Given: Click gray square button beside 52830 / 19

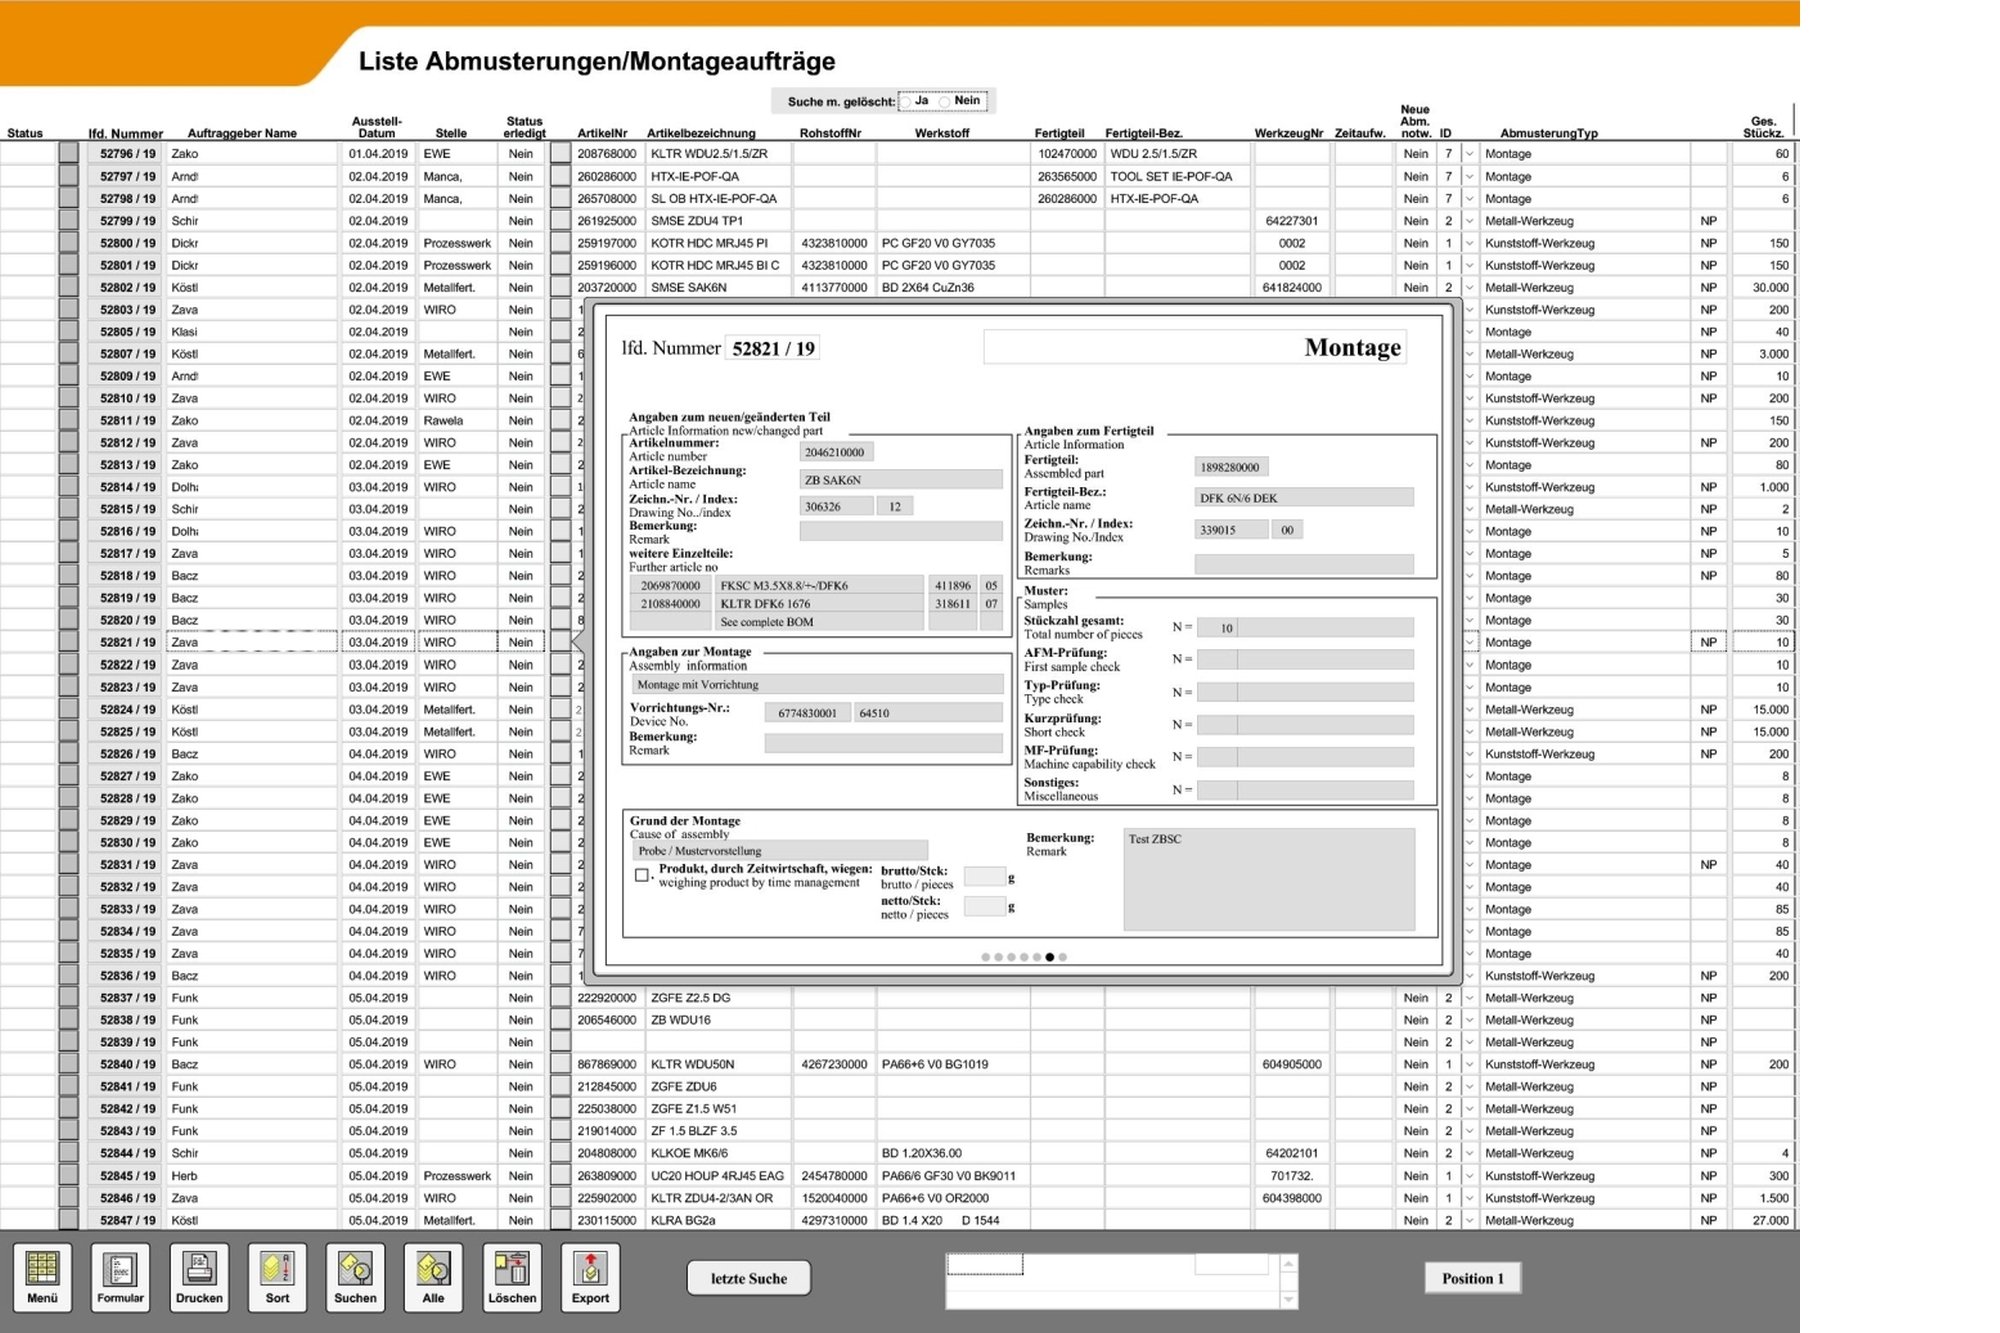Looking at the screenshot, I should pyautogui.click(x=68, y=842).
